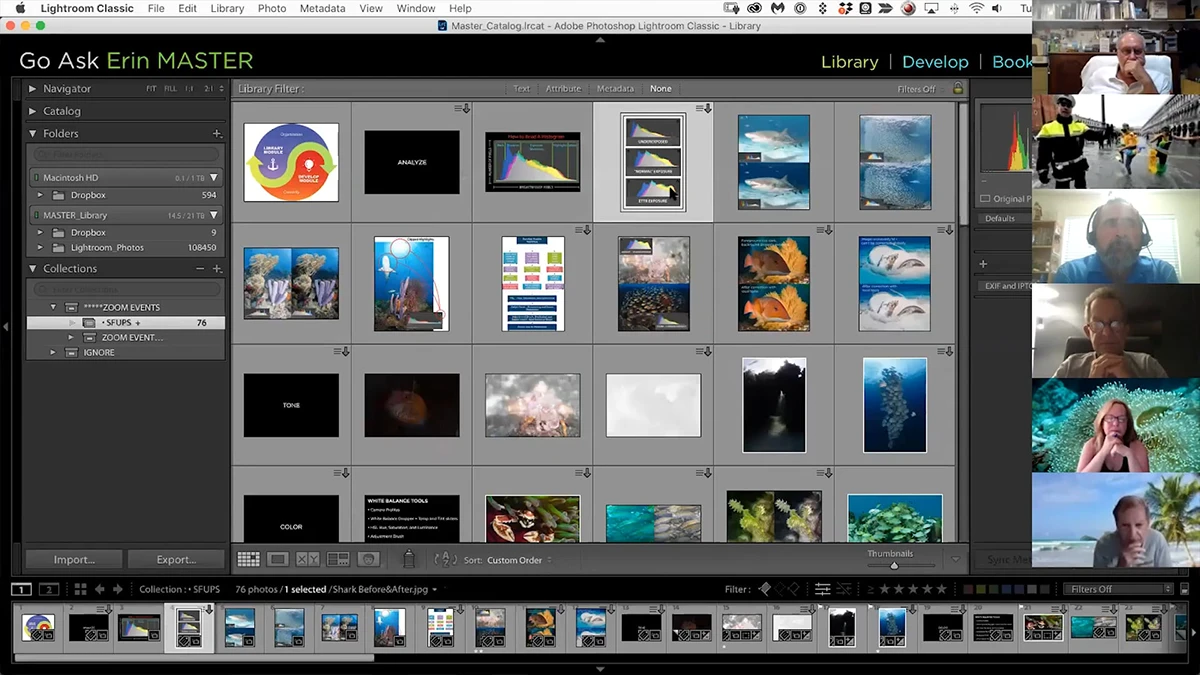Reverse sort direction A-Z icon
The image size is (1200, 675).
click(x=446, y=560)
